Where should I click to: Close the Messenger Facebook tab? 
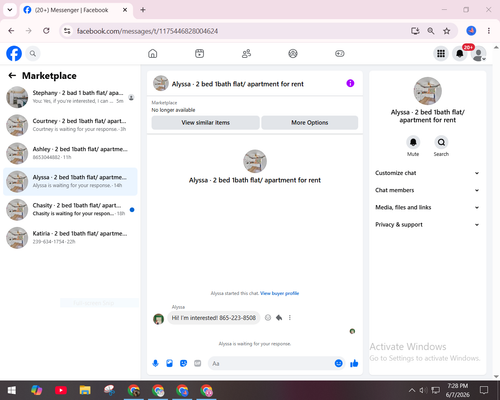pos(125,10)
